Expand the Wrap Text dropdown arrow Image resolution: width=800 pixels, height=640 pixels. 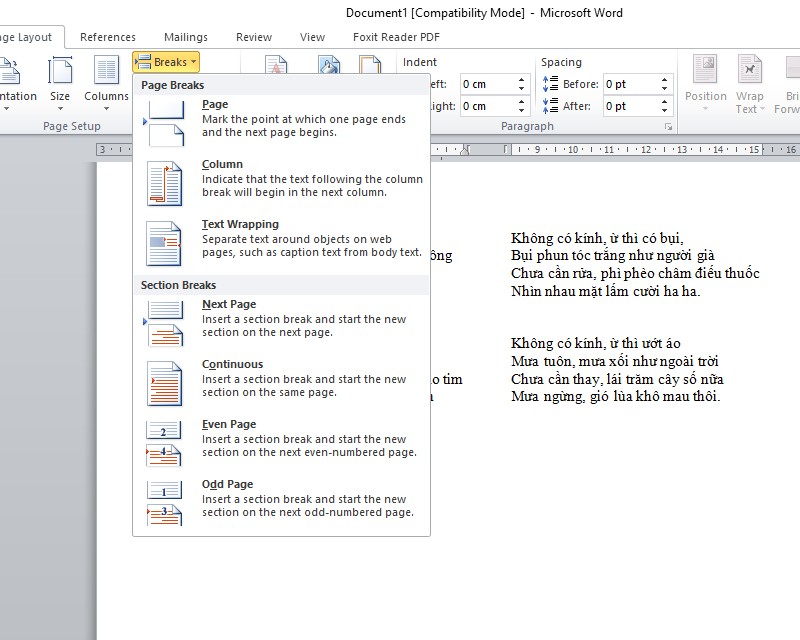pyautogui.click(x=762, y=109)
